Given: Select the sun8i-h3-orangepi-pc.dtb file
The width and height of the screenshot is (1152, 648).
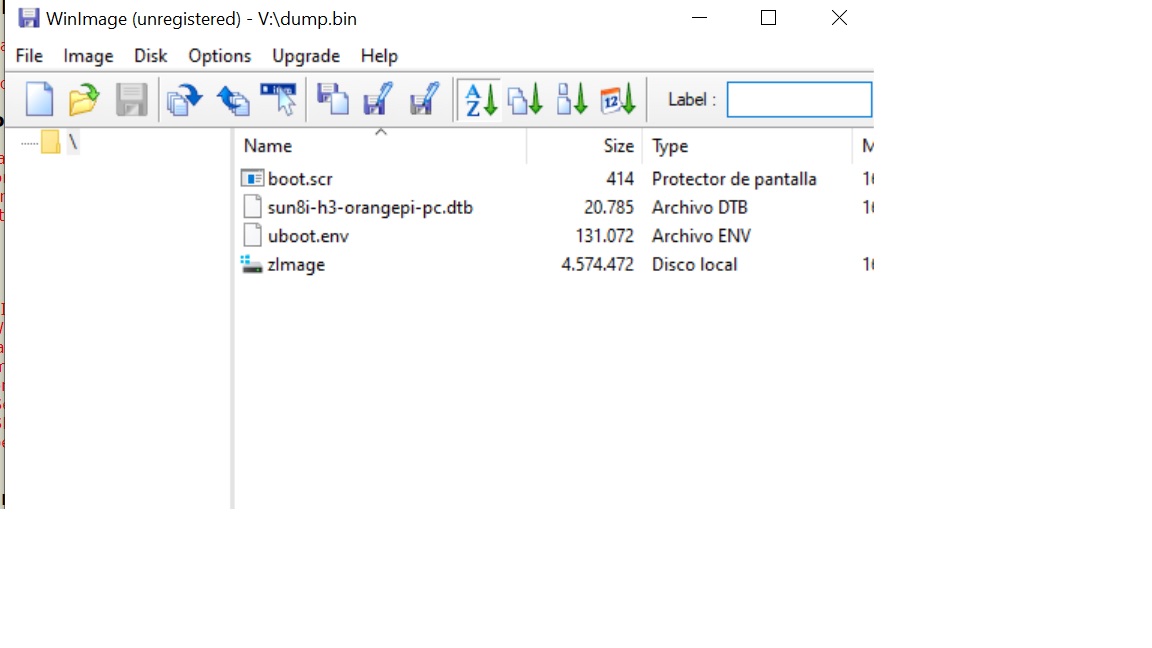Looking at the screenshot, I should [370, 207].
